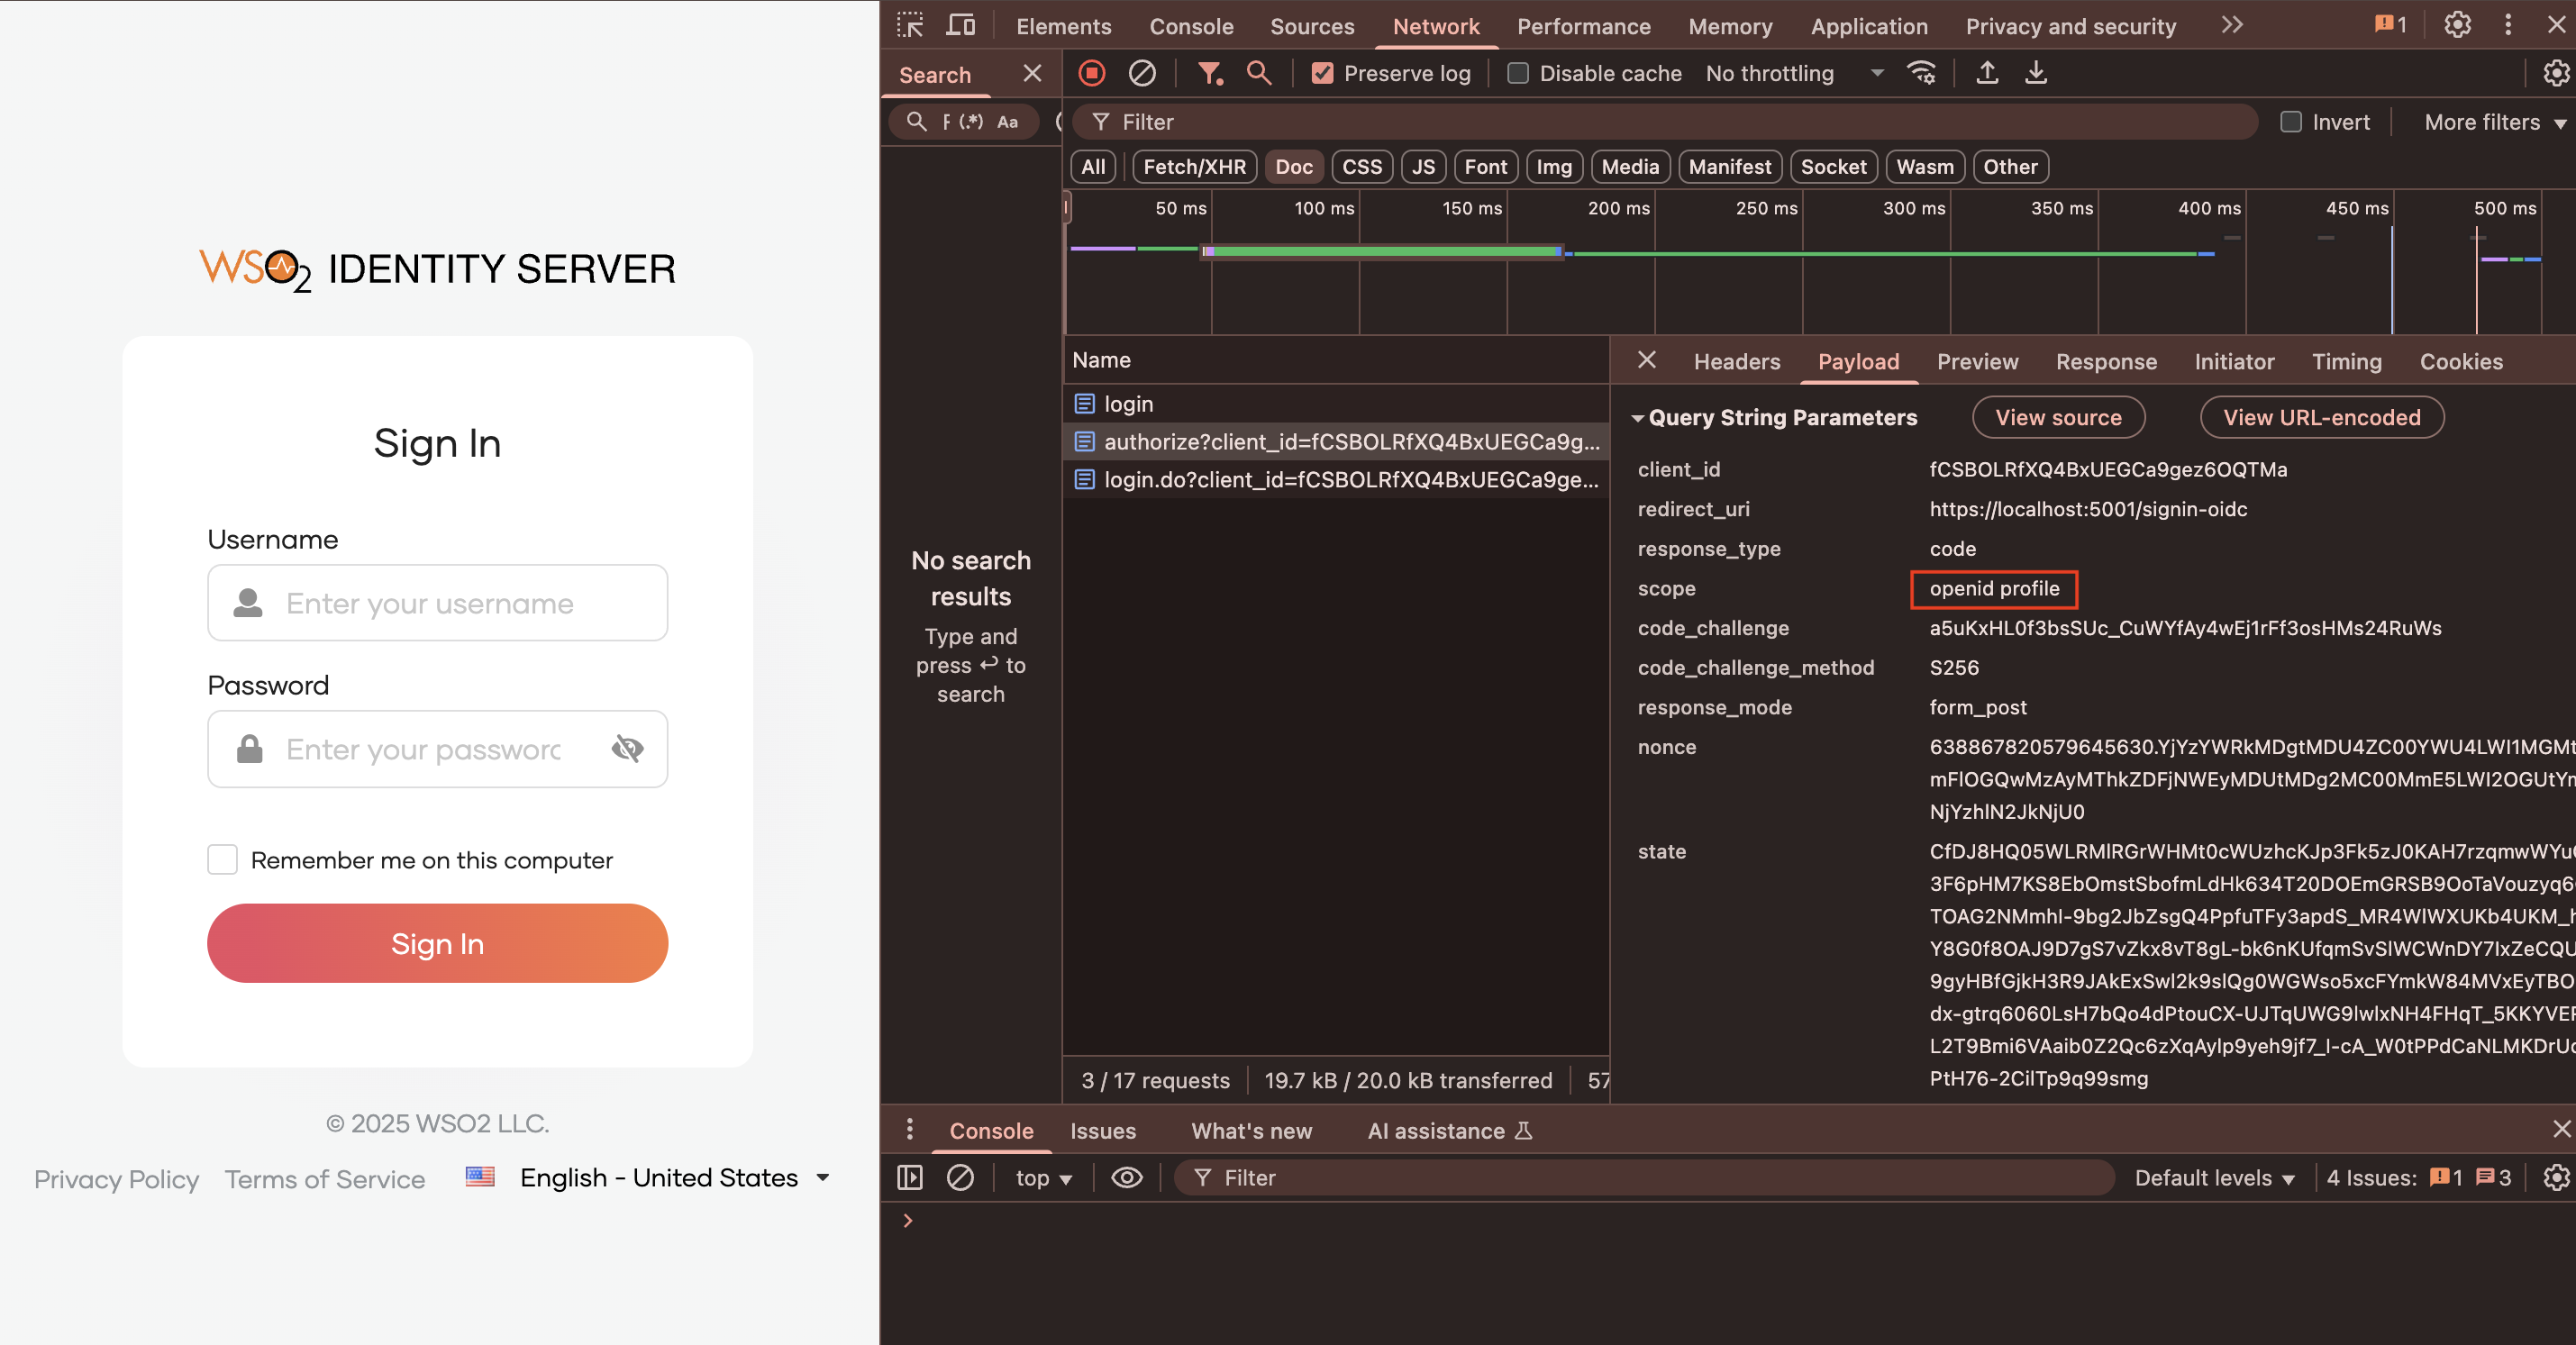2576x1345 pixels.
Task: Focus the console Filter field
Action: (1644, 1177)
